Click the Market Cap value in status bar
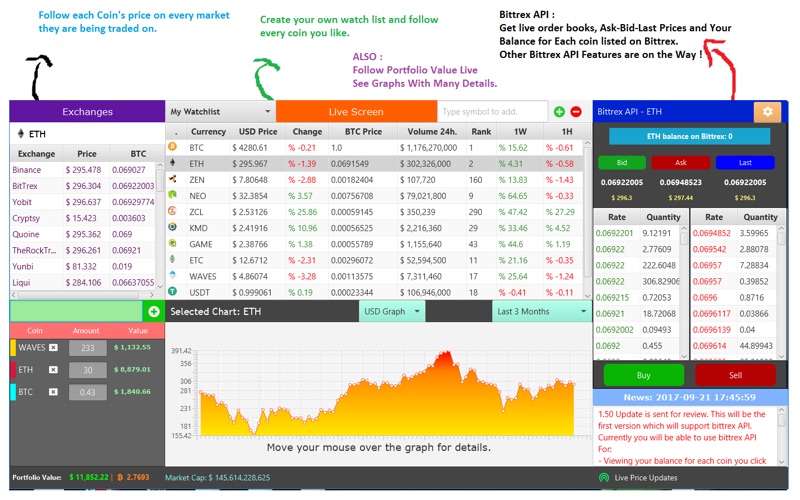Viewport: 800px width, 500px height. [x=239, y=478]
